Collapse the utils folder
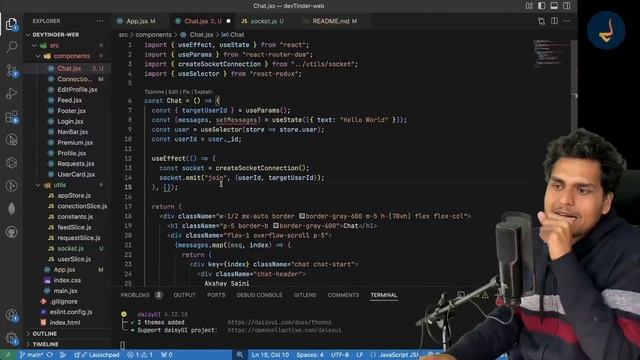This screenshot has width=640, height=360. coord(60,185)
